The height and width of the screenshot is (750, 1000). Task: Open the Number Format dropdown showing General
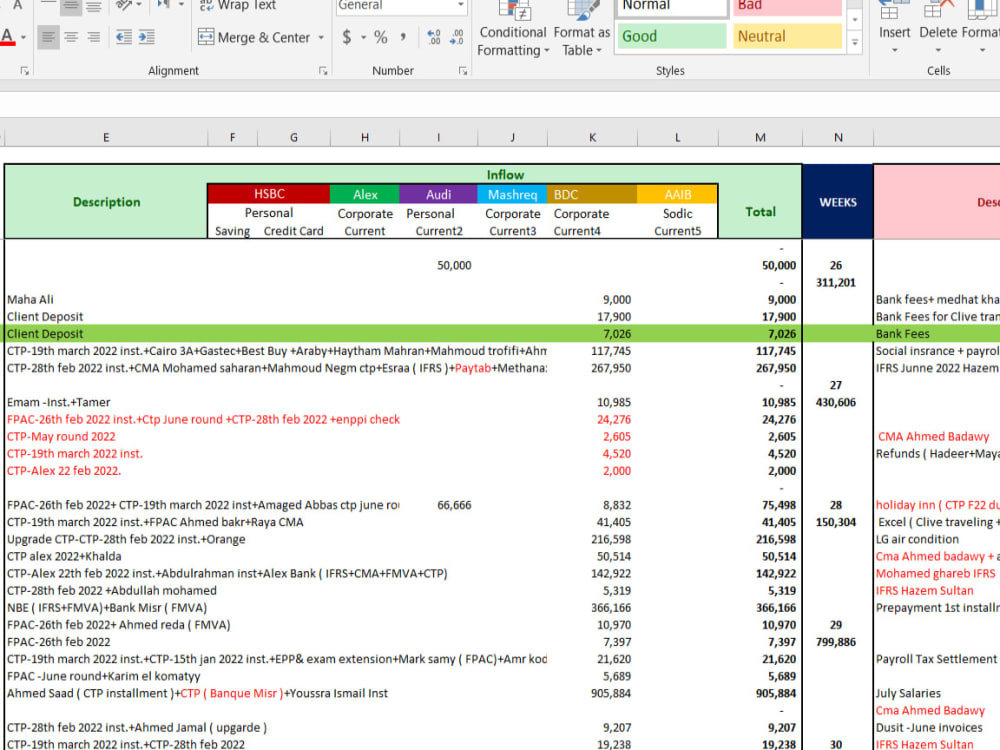[400, 6]
